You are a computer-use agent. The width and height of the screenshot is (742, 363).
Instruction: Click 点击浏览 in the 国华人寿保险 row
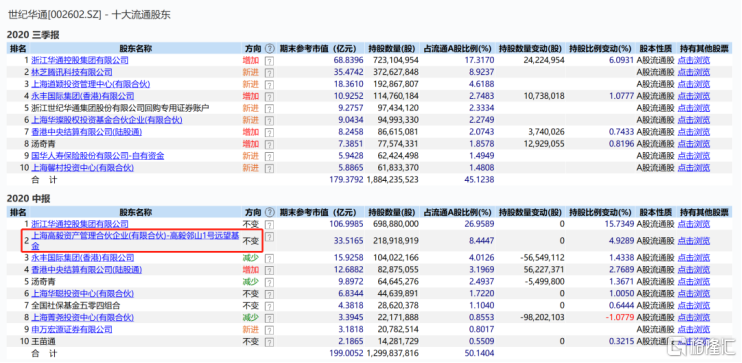[x=694, y=155]
